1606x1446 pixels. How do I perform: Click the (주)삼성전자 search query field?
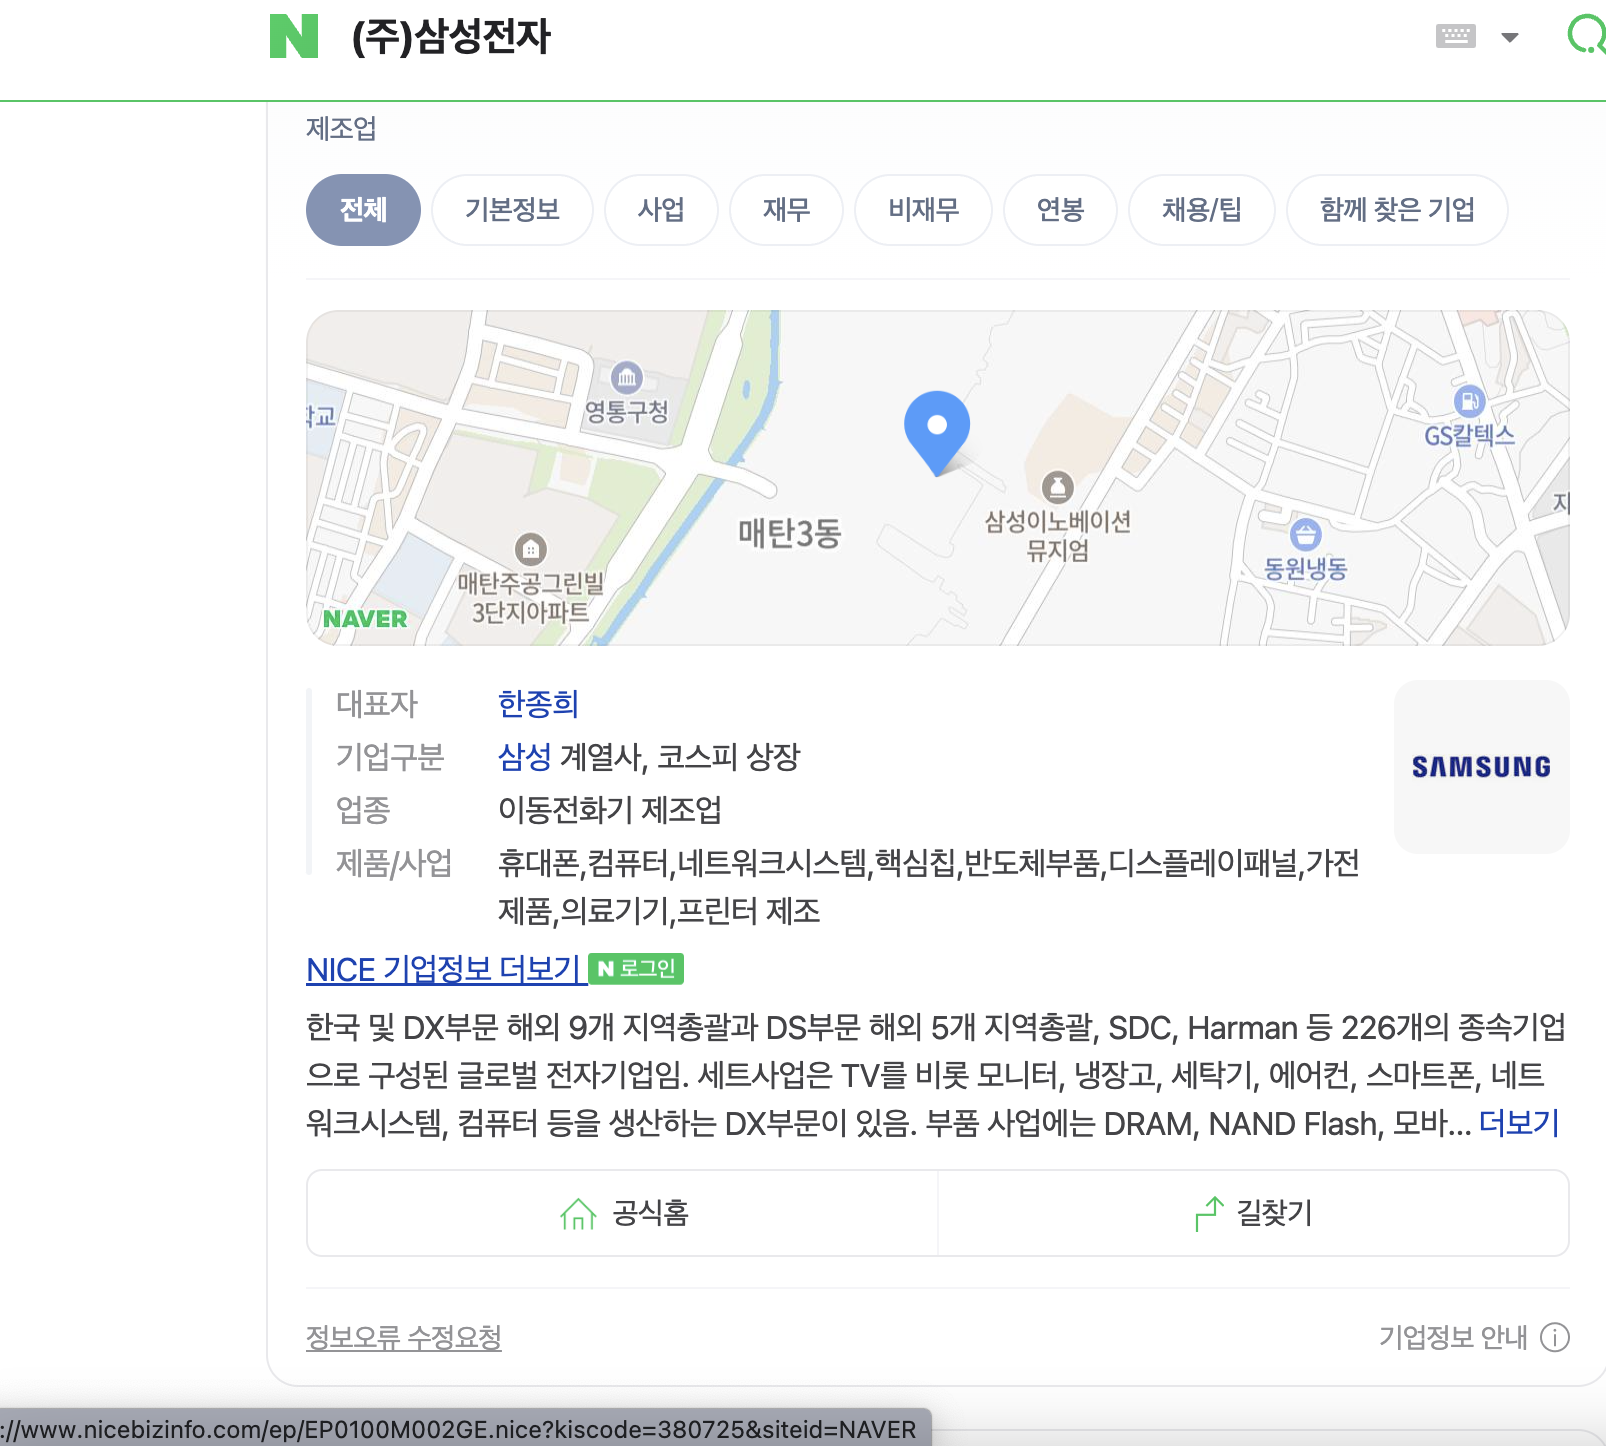point(451,37)
